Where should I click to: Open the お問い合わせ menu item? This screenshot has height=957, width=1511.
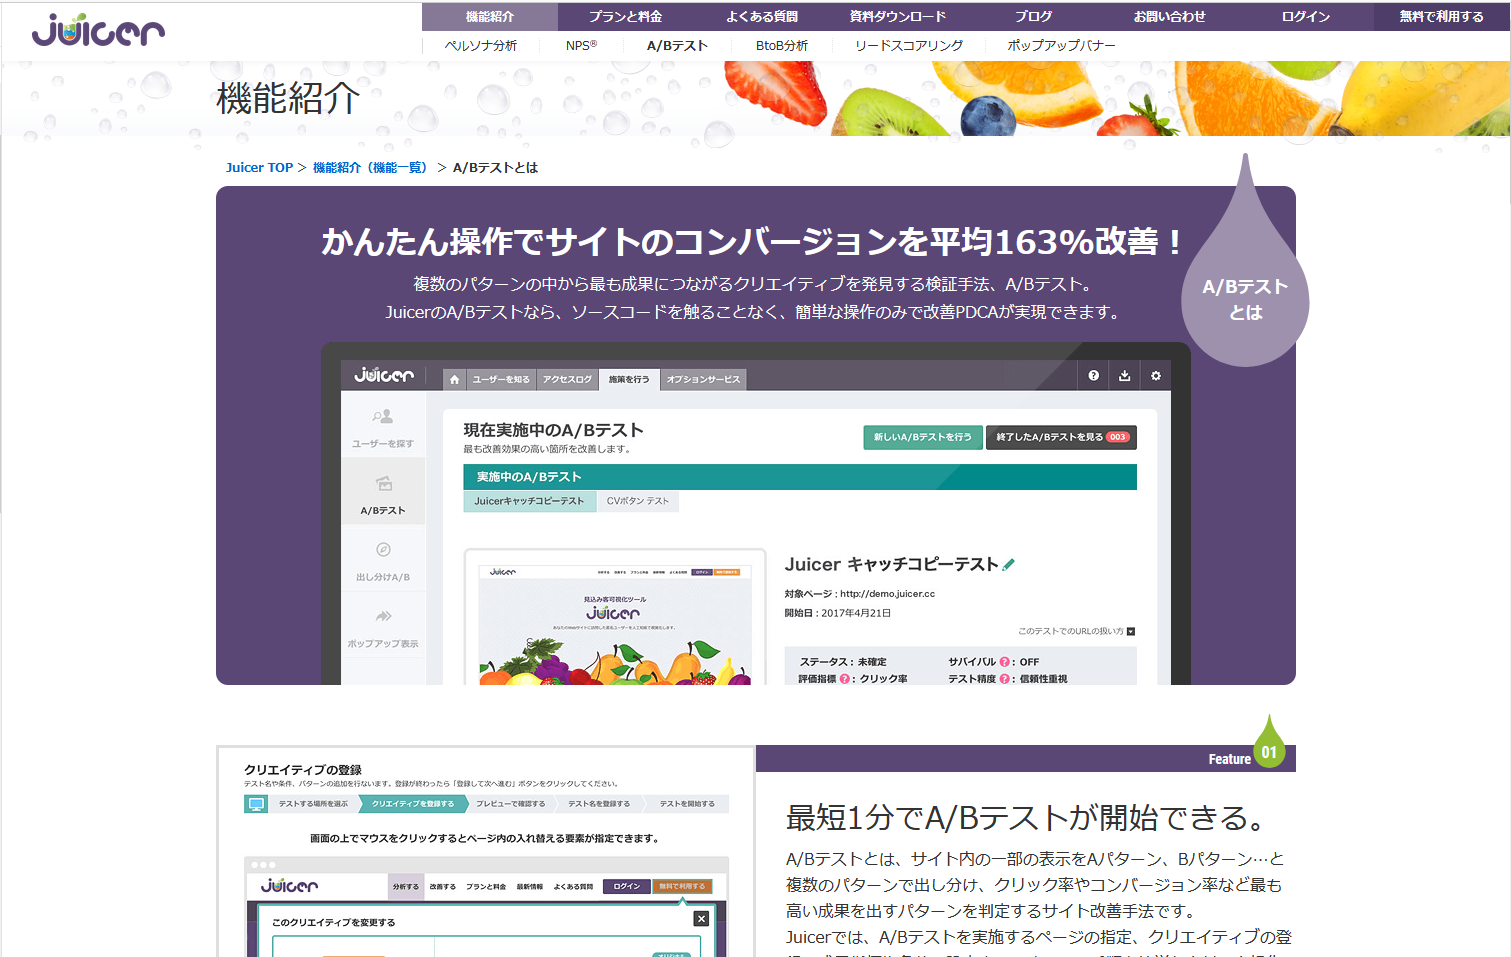click(x=1170, y=16)
